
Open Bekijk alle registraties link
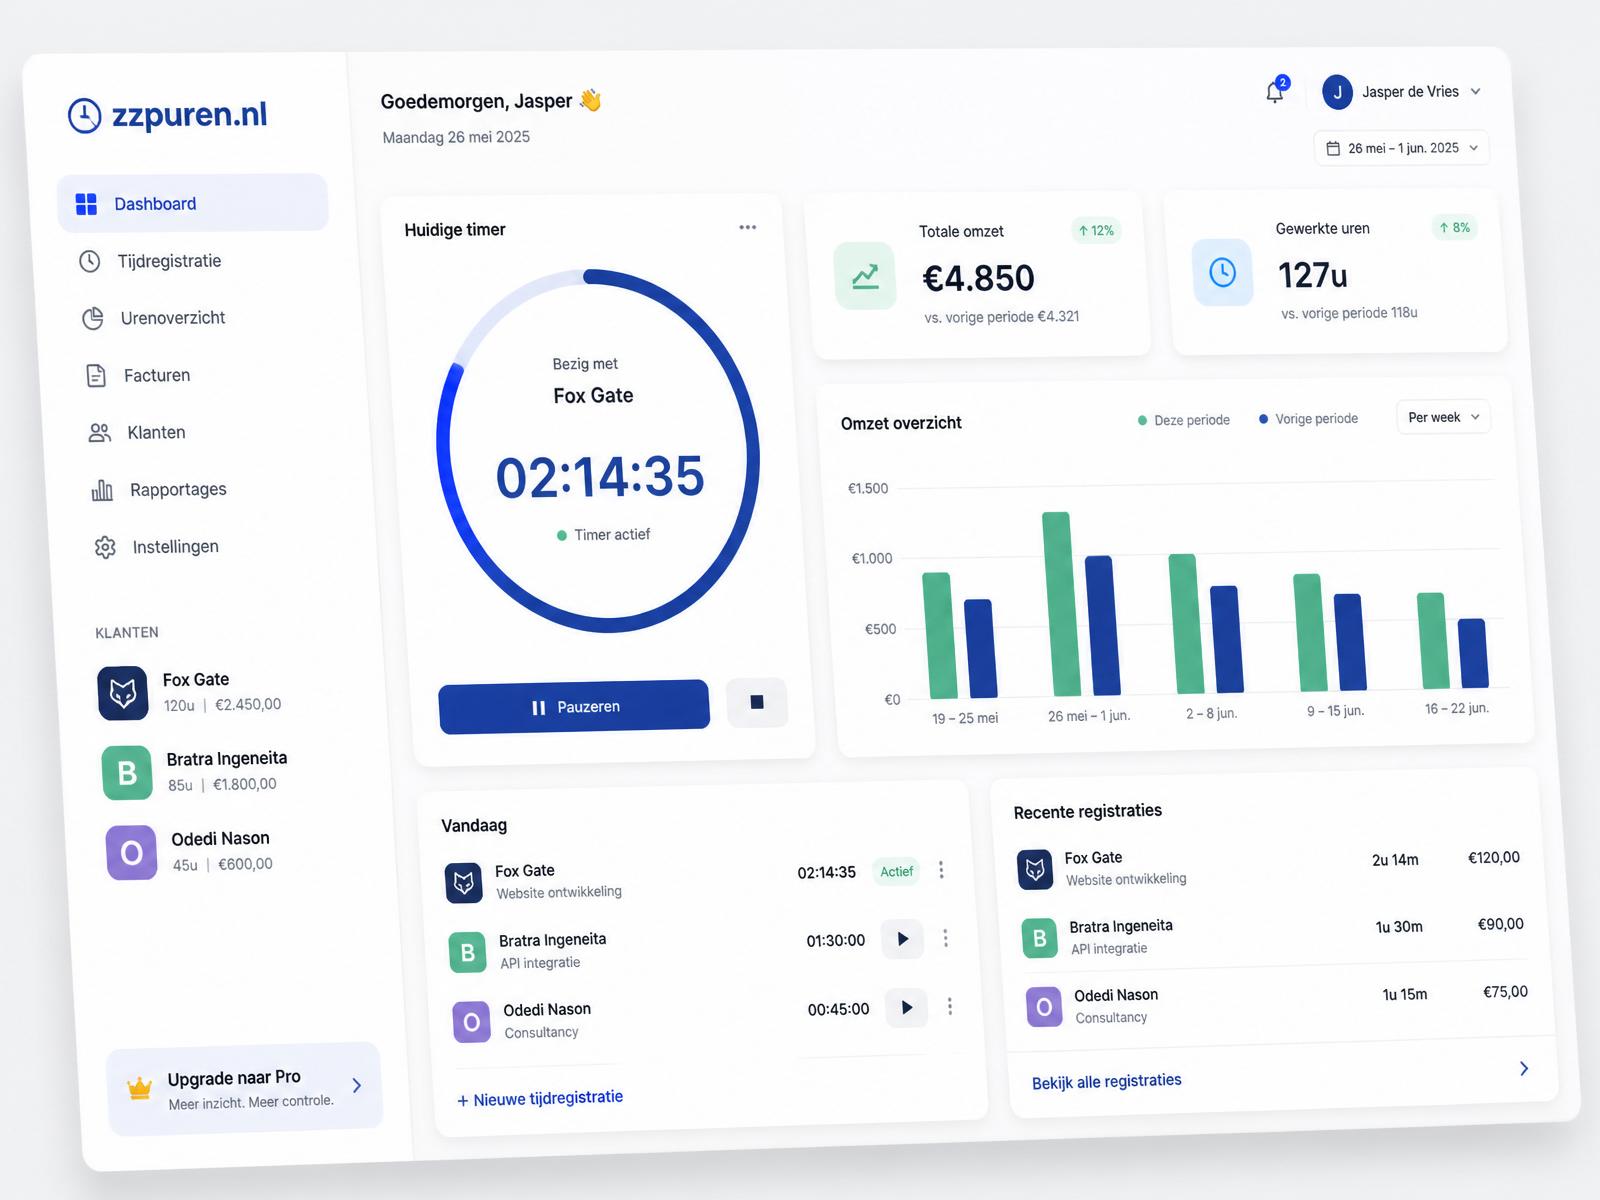pyautogui.click(x=1107, y=1081)
